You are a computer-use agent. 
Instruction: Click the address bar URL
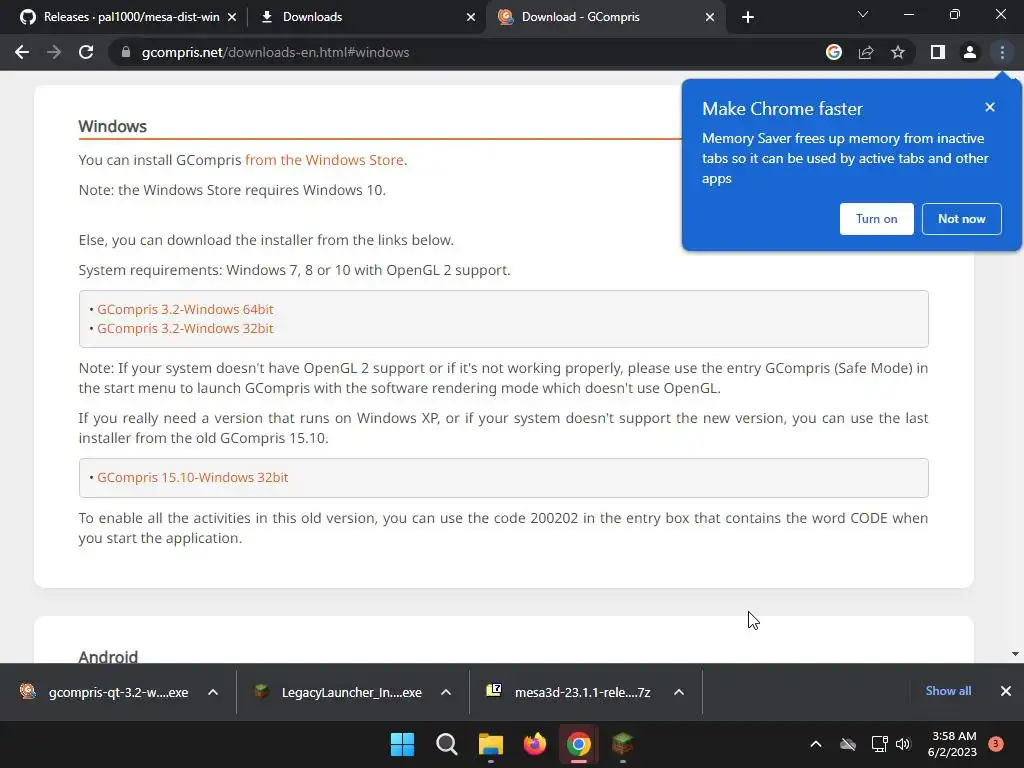(275, 52)
